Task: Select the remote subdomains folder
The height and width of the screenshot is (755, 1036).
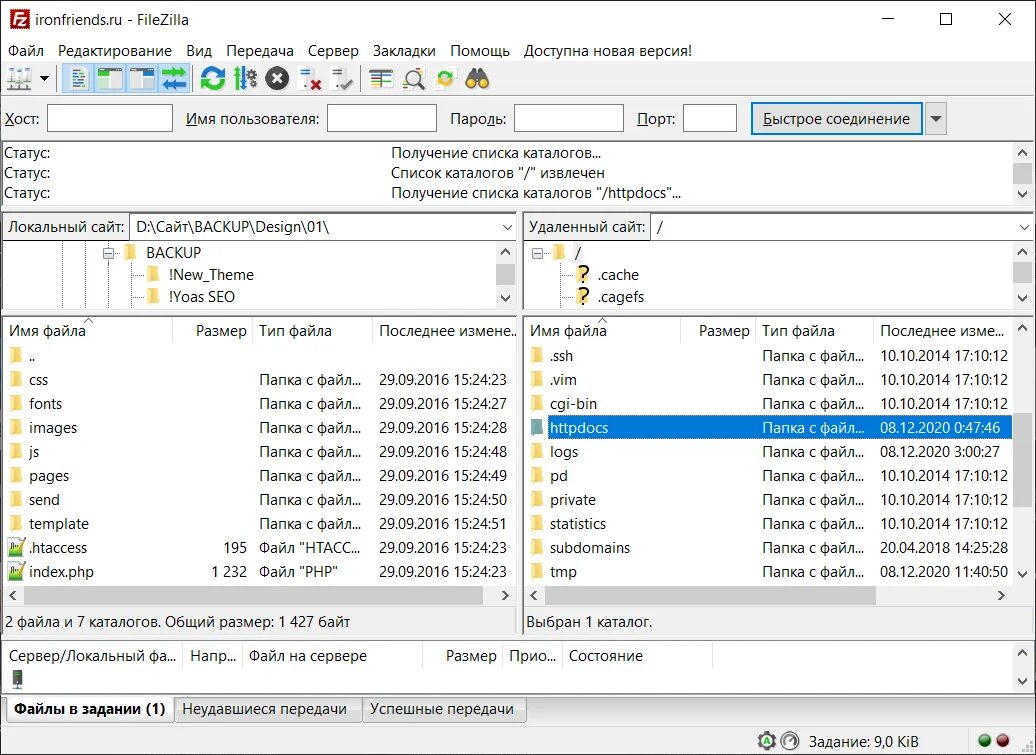Action: click(589, 548)
